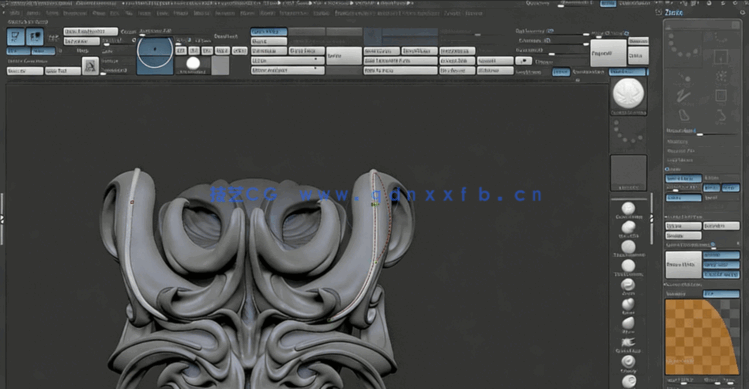Select the topmost sphere brush in the brush column
The width and height of the screenshot is (749, 389).
click(x=628, y=208)
